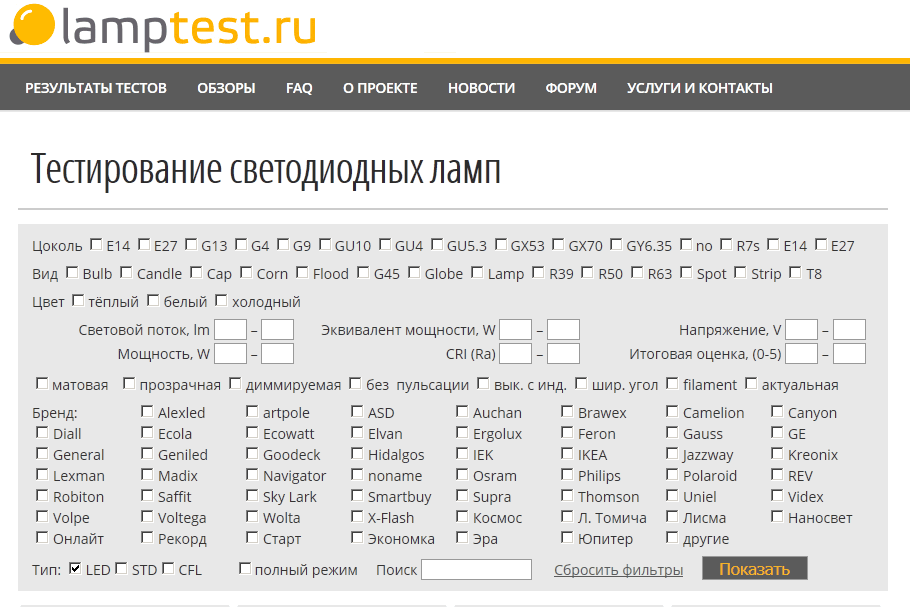Select the Alexled brand checkbox
Viewport: 910px width, 607px height.
tap(147, 411)
